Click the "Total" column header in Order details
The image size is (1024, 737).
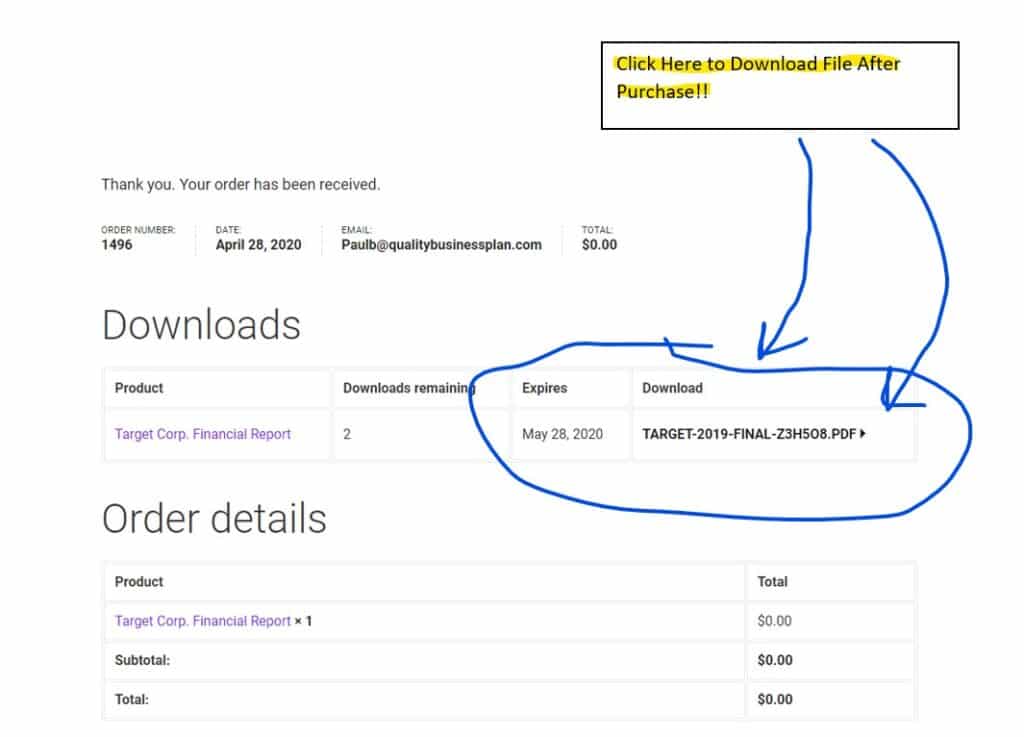pyautogui.click(x=772, y=581)
